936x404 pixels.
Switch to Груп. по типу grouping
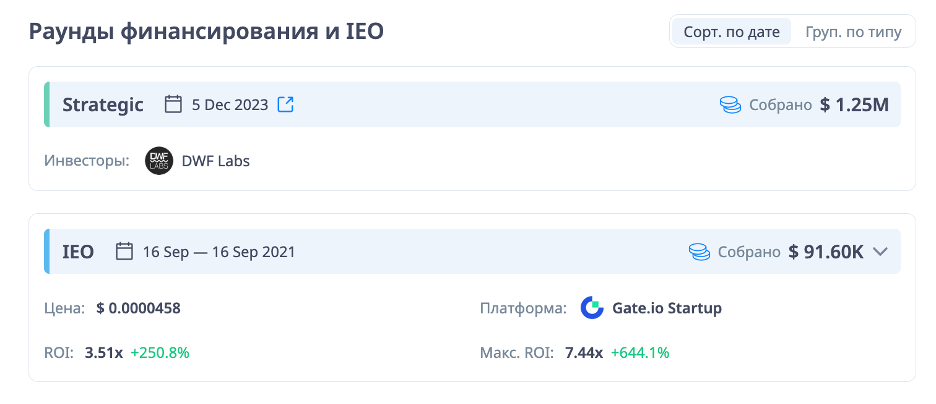tap(853, 32)
